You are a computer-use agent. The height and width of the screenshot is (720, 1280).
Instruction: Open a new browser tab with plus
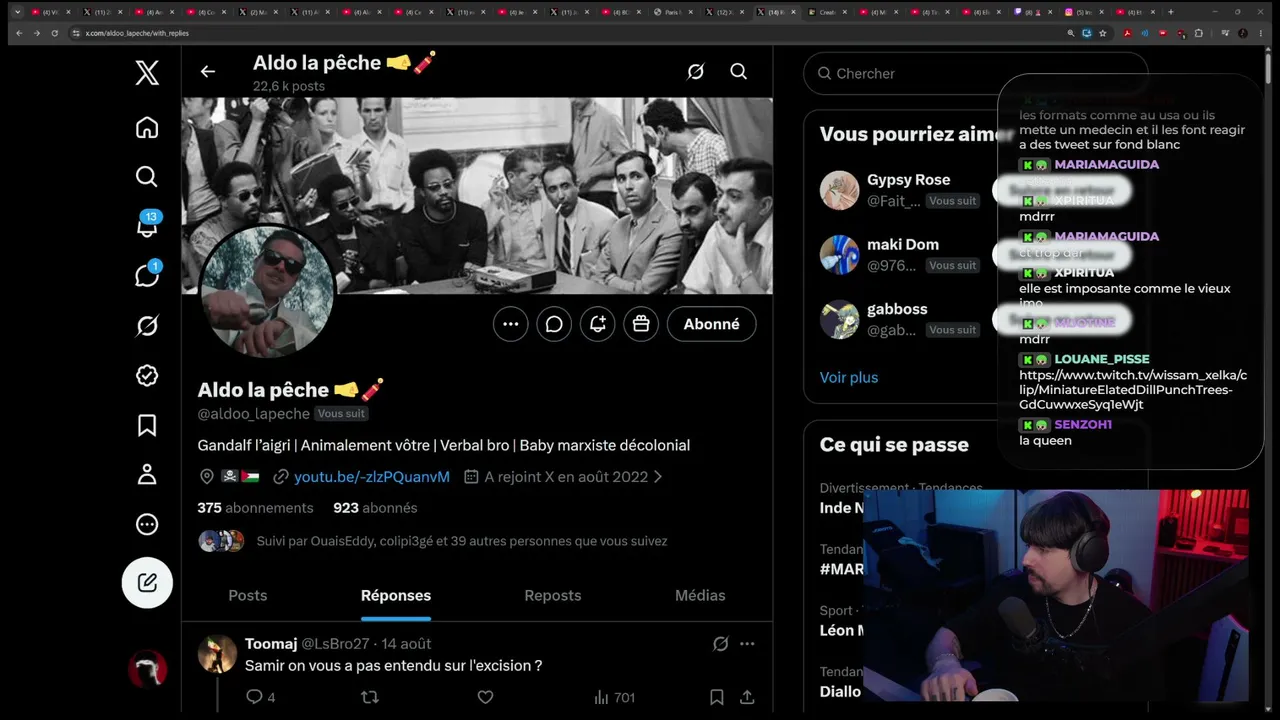pyautogui.click(x=1171, y=12)
